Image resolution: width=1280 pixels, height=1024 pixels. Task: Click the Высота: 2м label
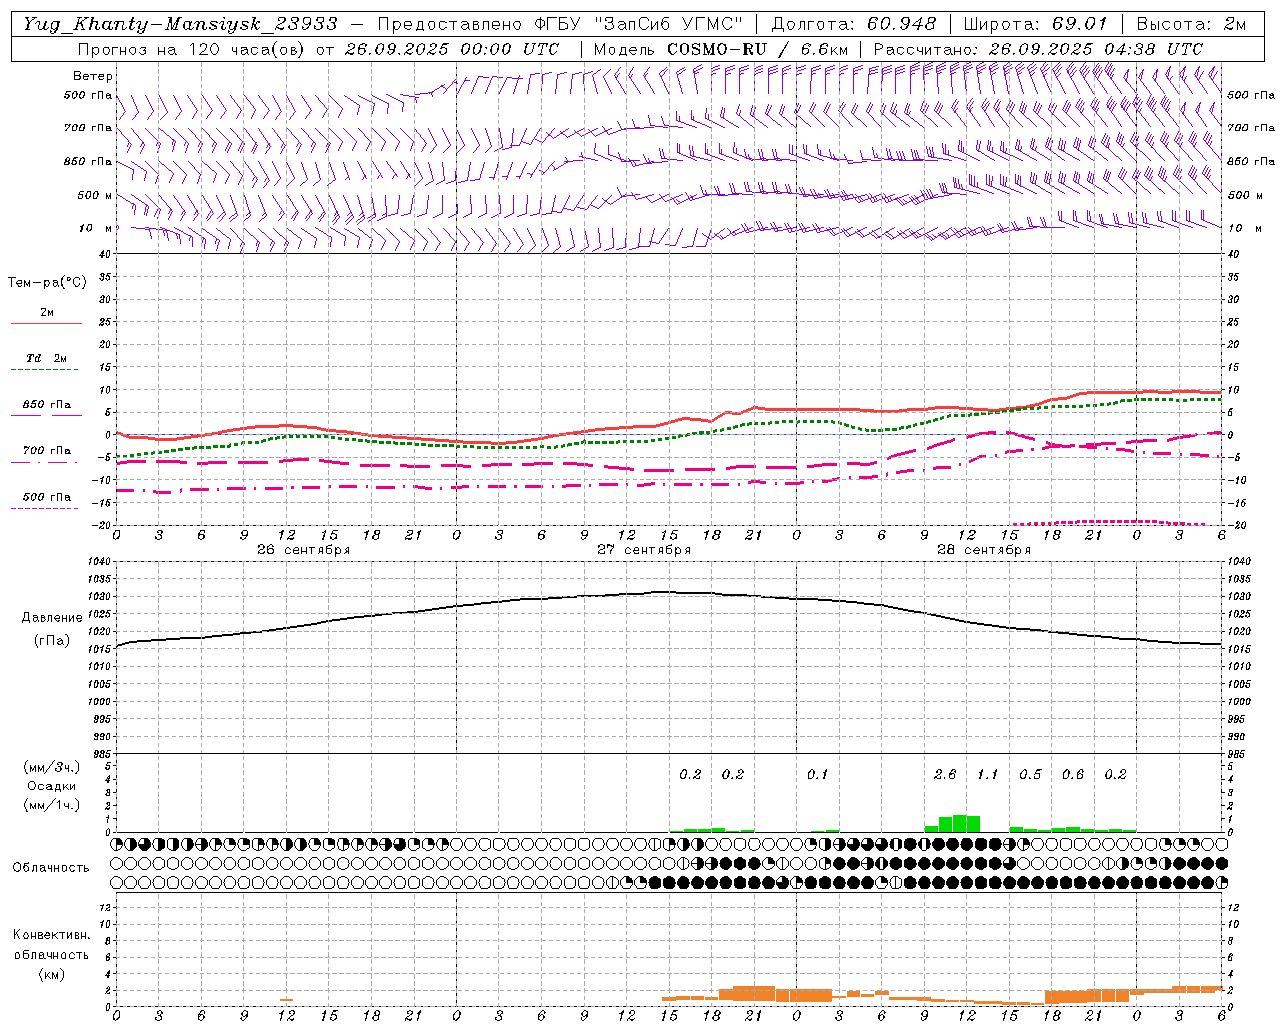1191,24
